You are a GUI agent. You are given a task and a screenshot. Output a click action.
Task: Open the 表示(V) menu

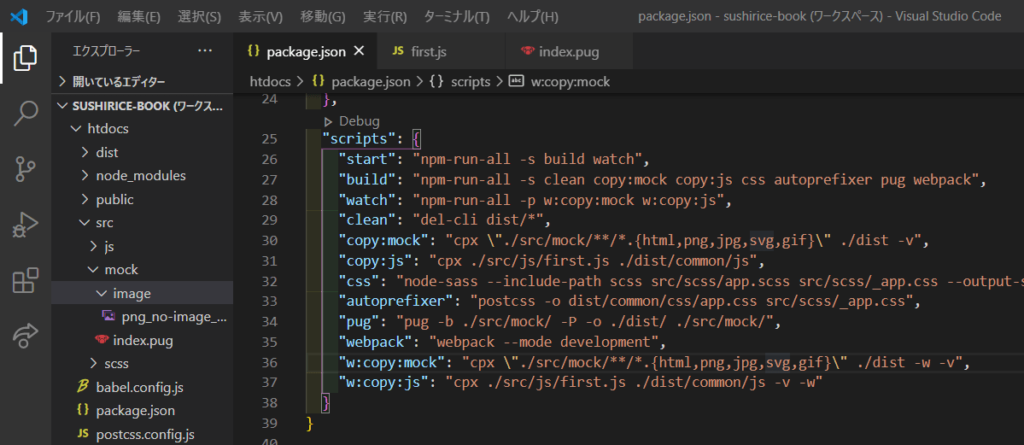click(261, 16)
